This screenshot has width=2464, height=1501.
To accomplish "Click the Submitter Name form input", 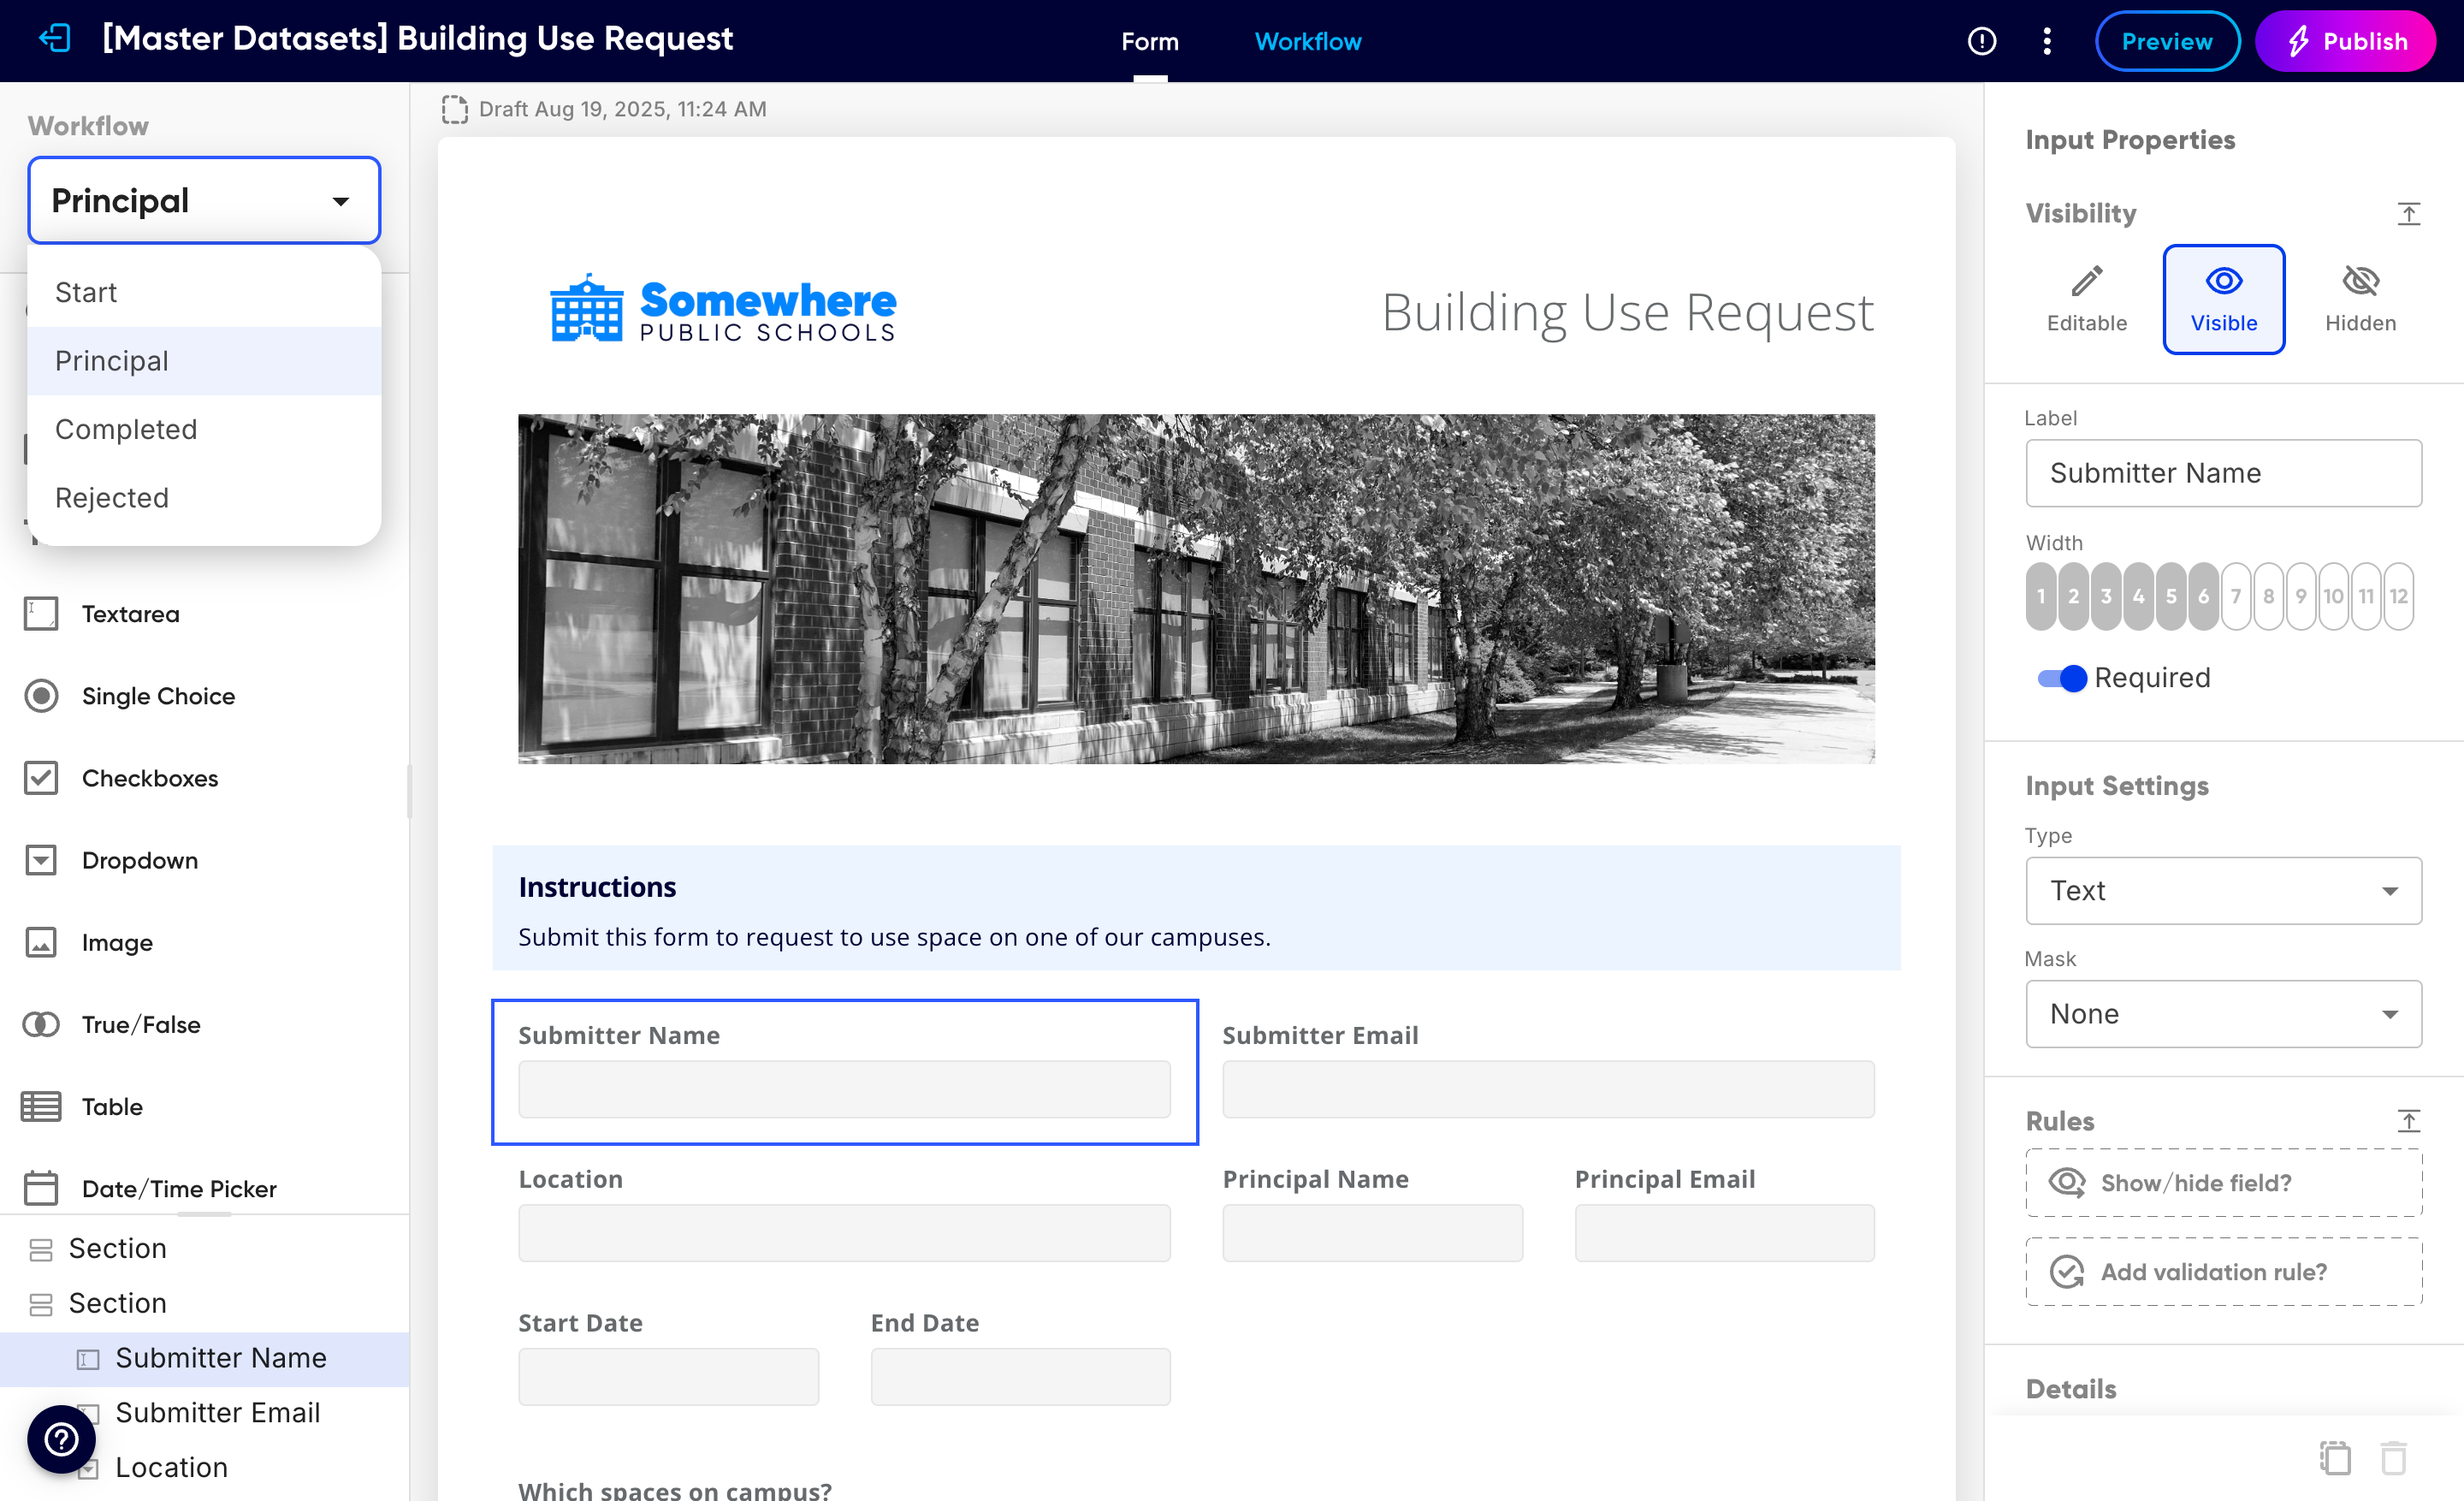I will [844, 1089].
